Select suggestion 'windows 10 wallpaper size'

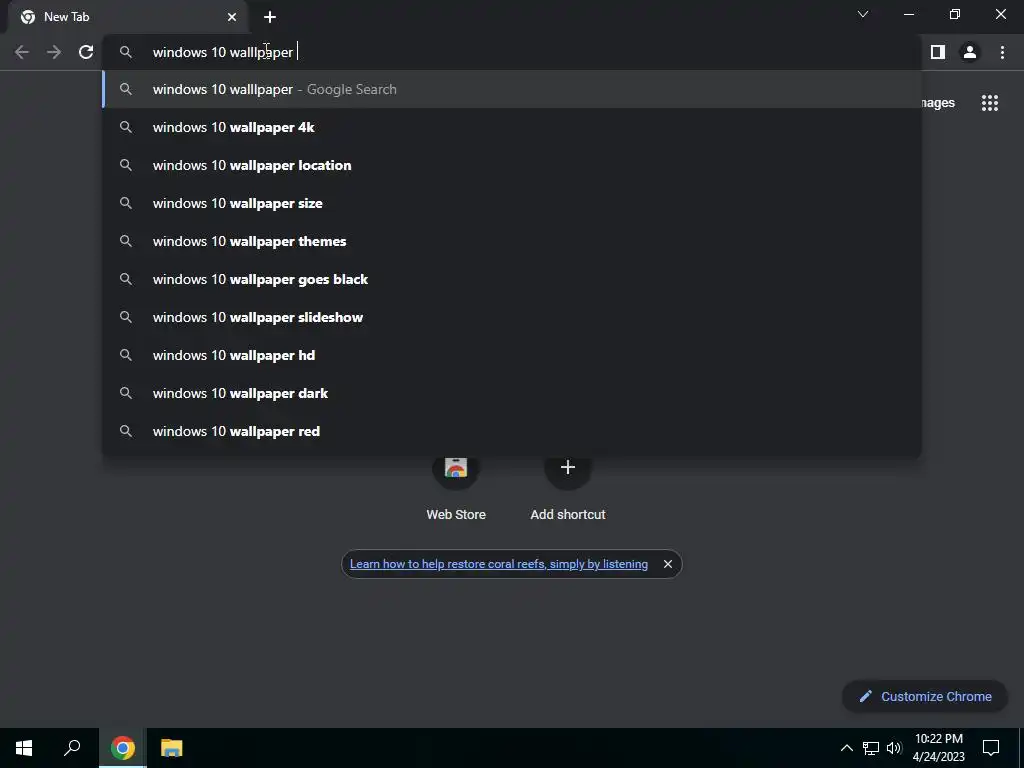coord(512,203)
